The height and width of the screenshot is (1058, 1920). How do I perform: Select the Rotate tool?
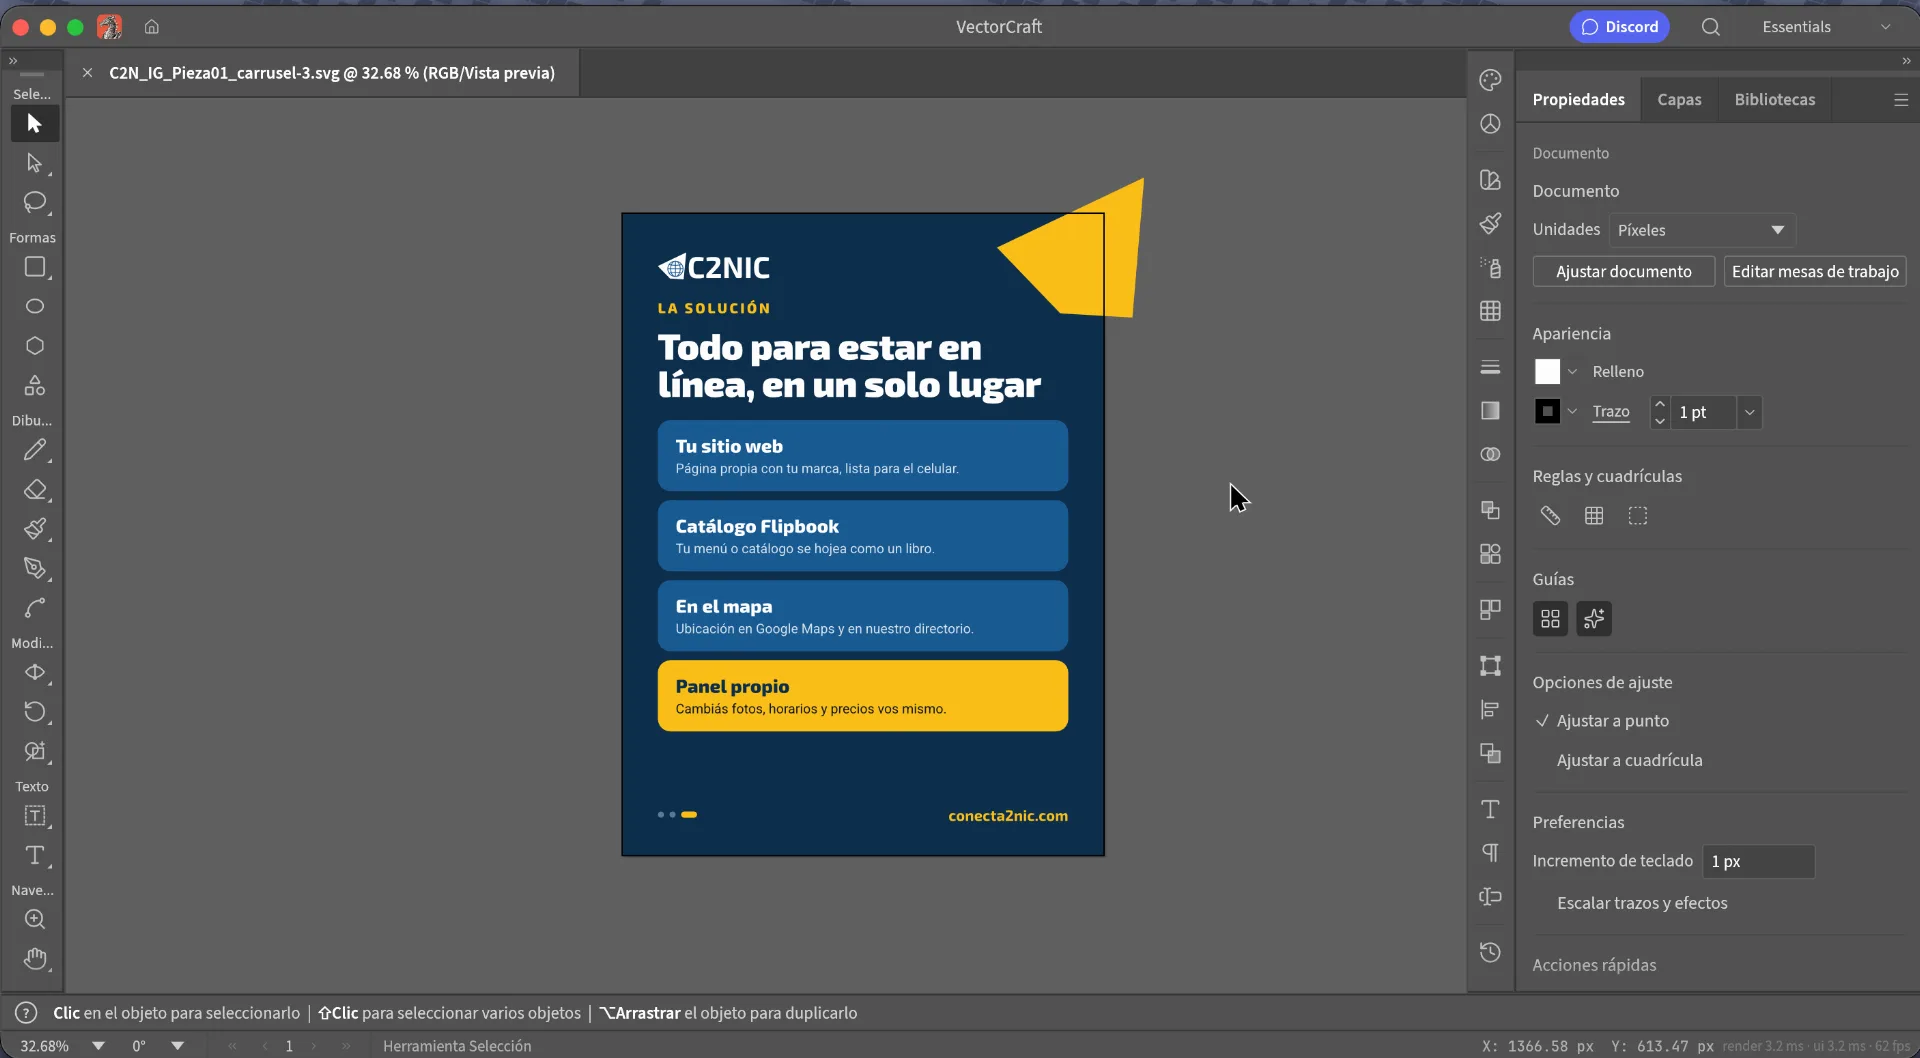coord(35,712)
